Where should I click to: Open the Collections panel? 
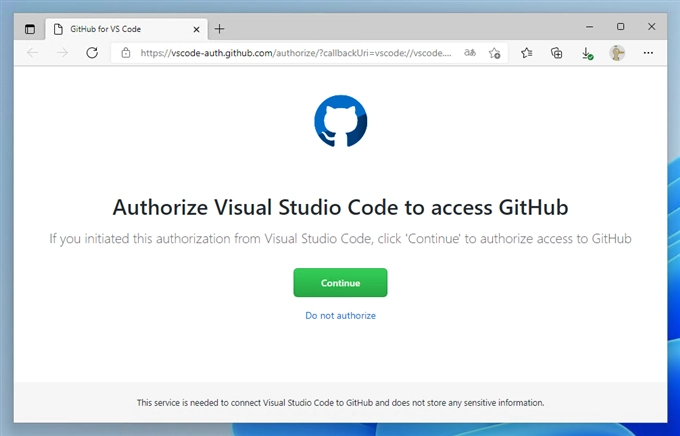tap(556, 53)
